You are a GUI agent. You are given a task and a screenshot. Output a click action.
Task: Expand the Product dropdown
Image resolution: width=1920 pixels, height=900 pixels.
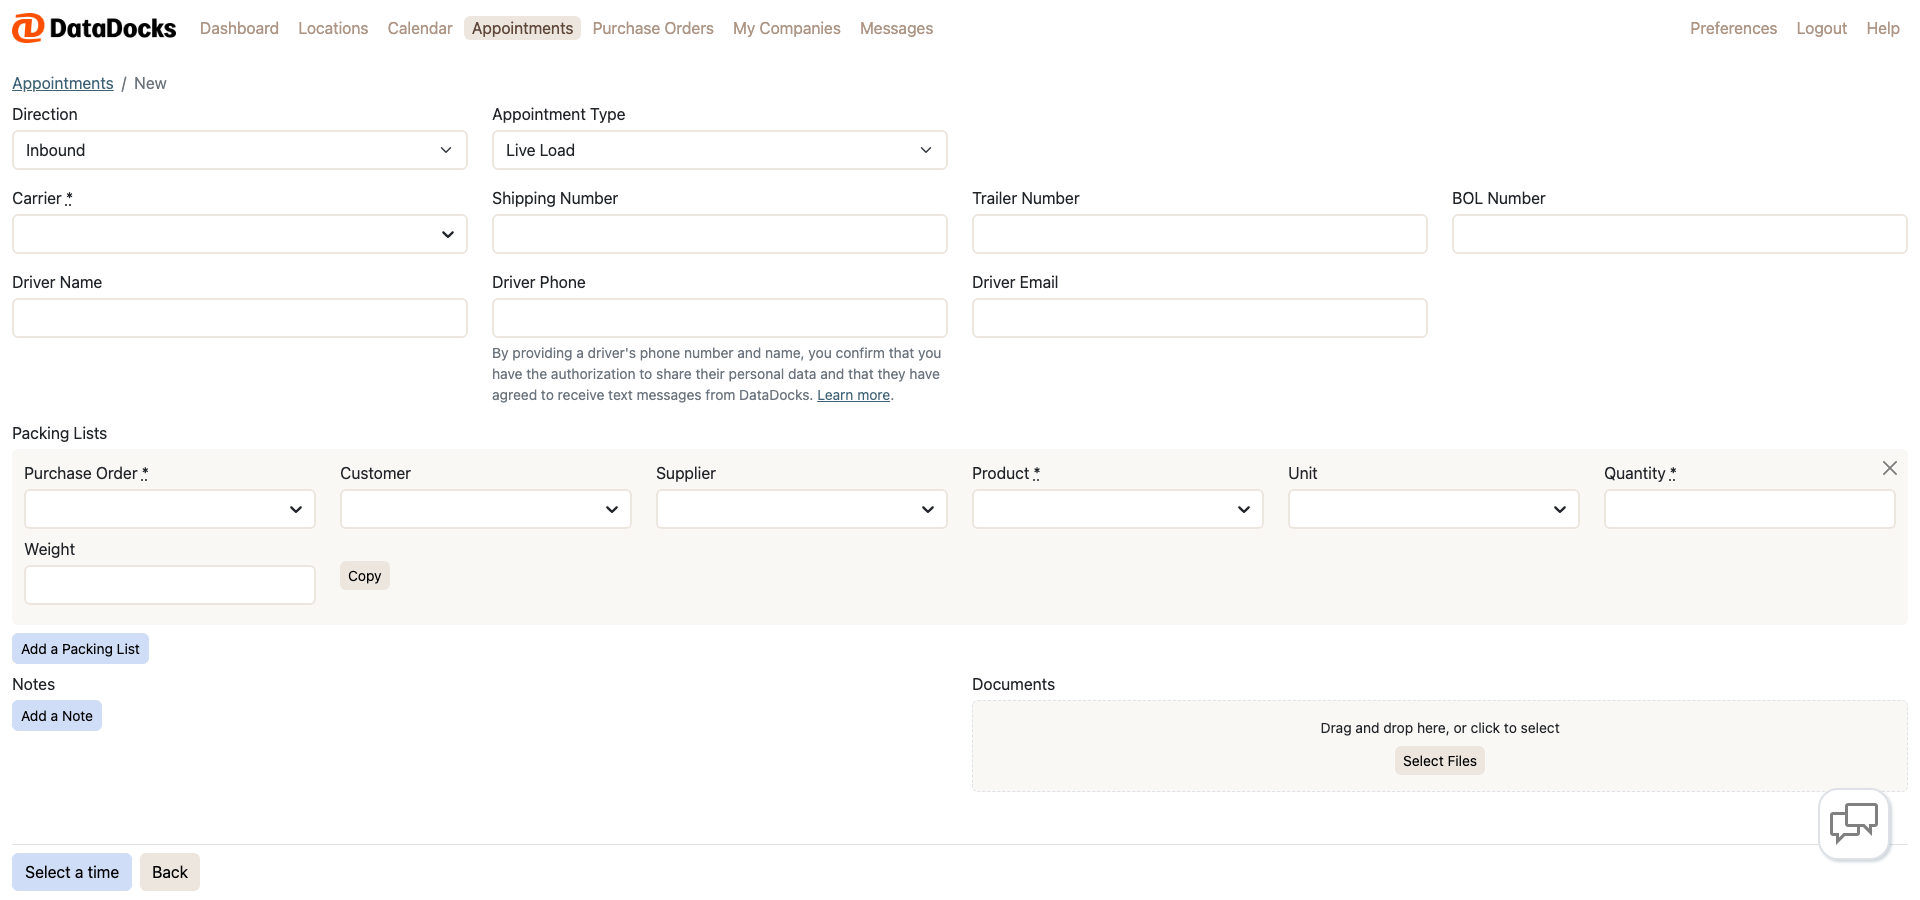pos(1118,509)
